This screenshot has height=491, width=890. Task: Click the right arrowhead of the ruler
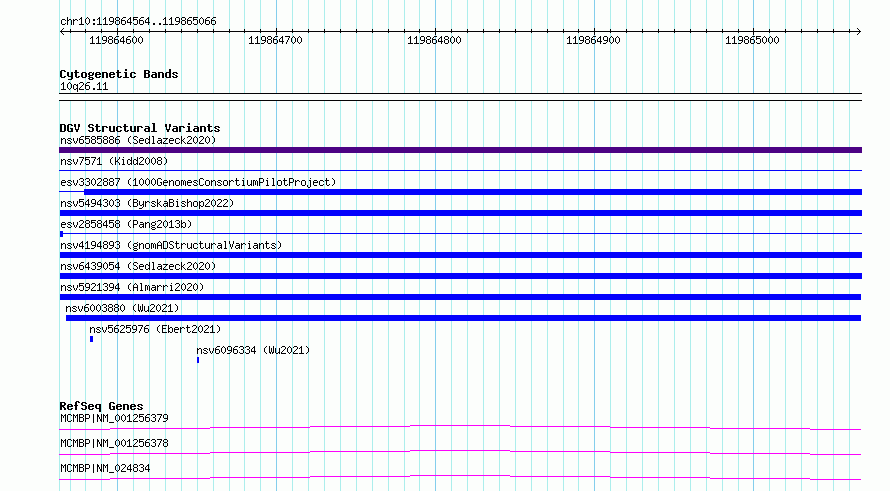(x=858, y=31)
